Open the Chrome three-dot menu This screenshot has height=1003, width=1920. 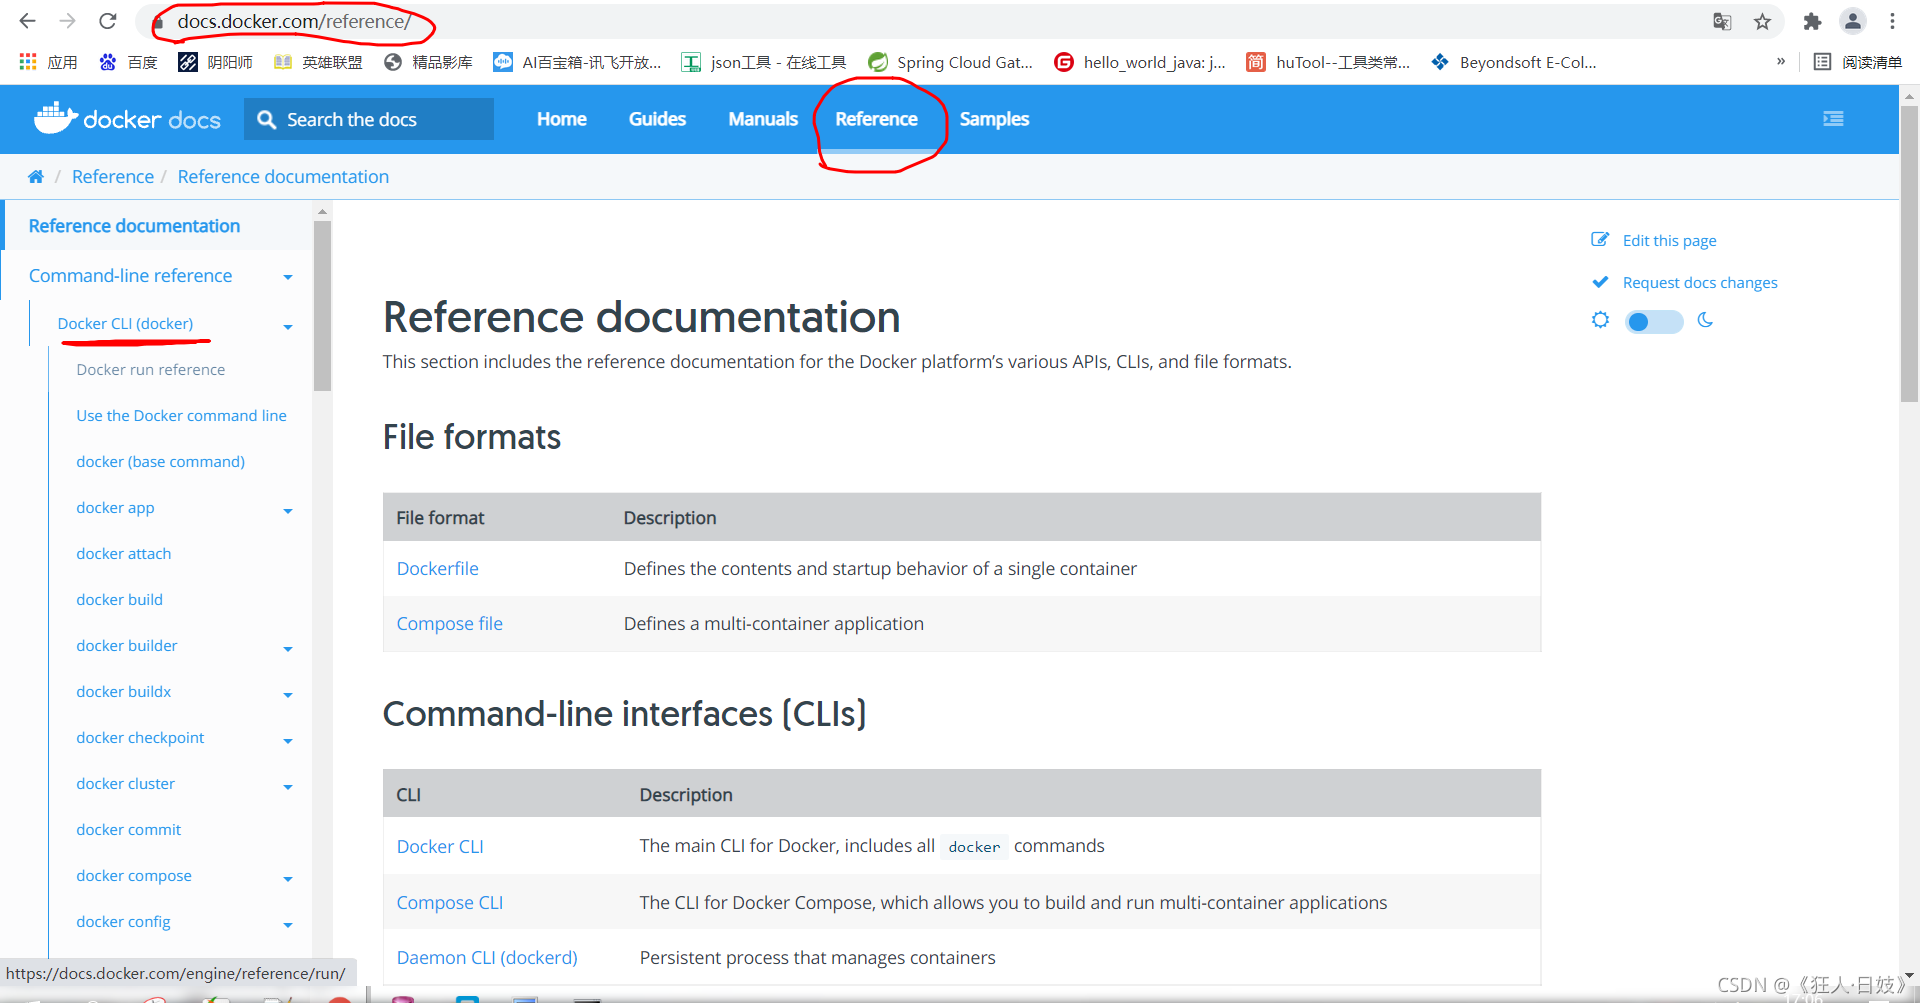point(1893,21)
